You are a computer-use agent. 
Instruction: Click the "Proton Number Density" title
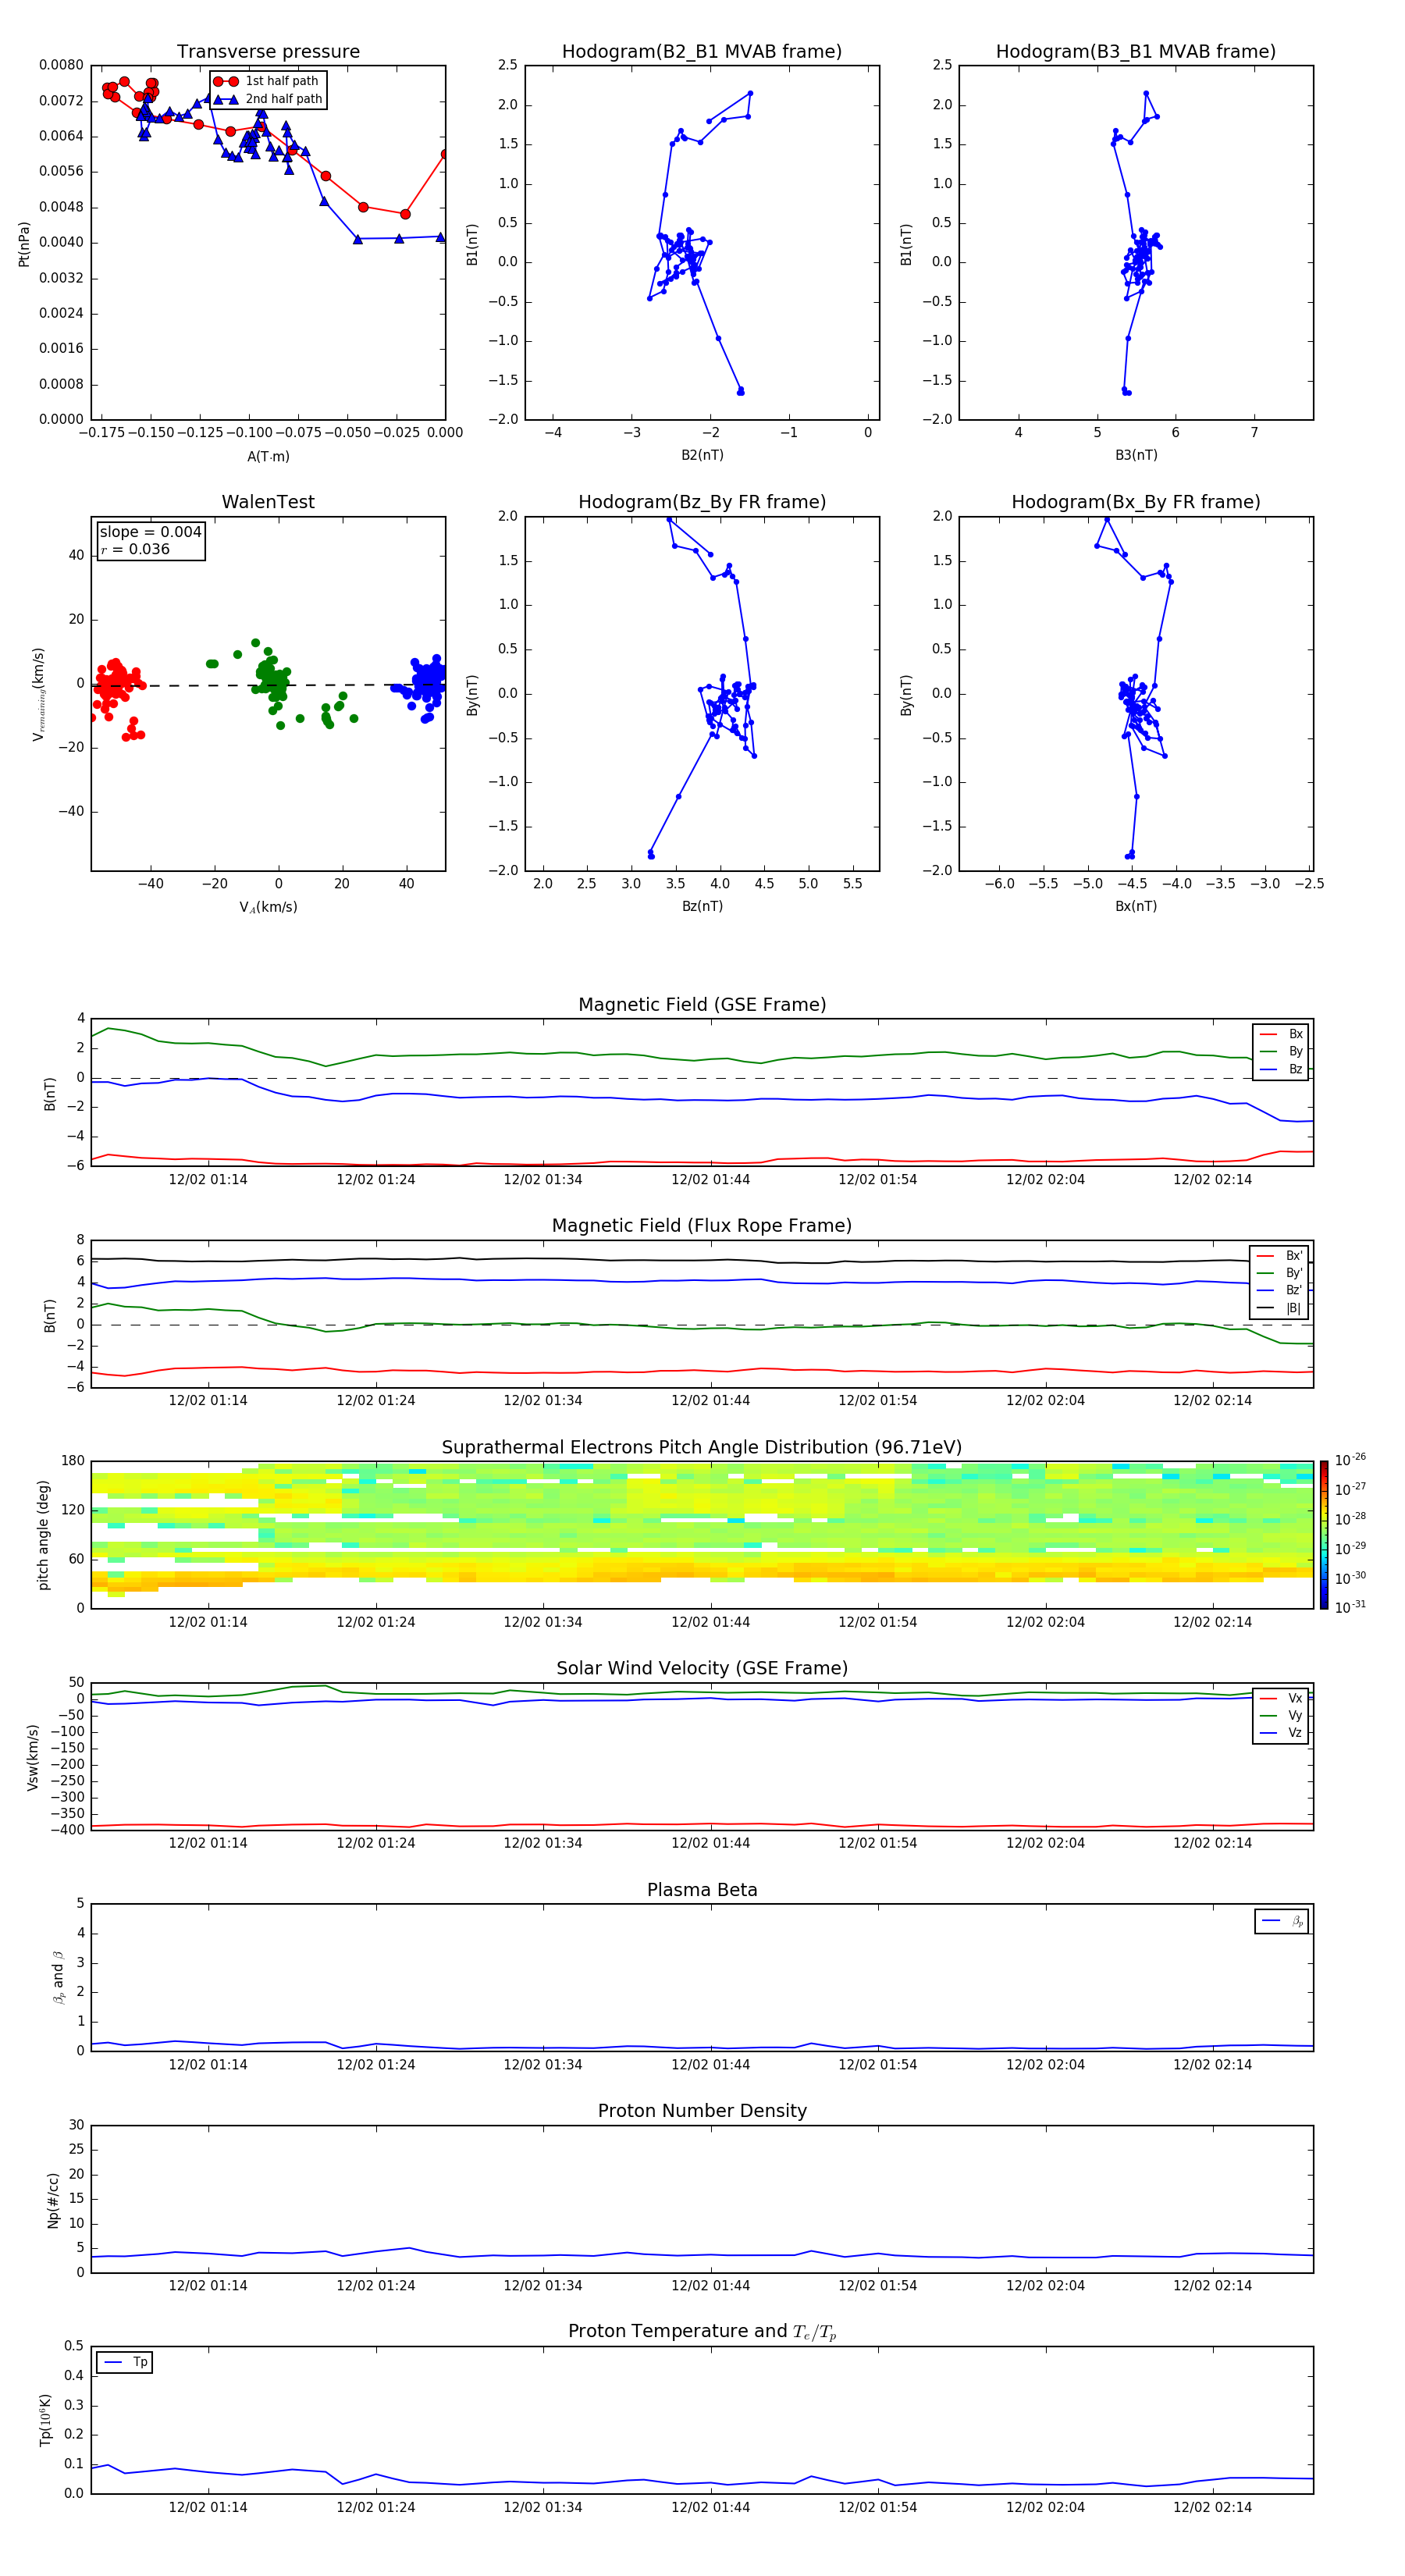click(702, 2111)
